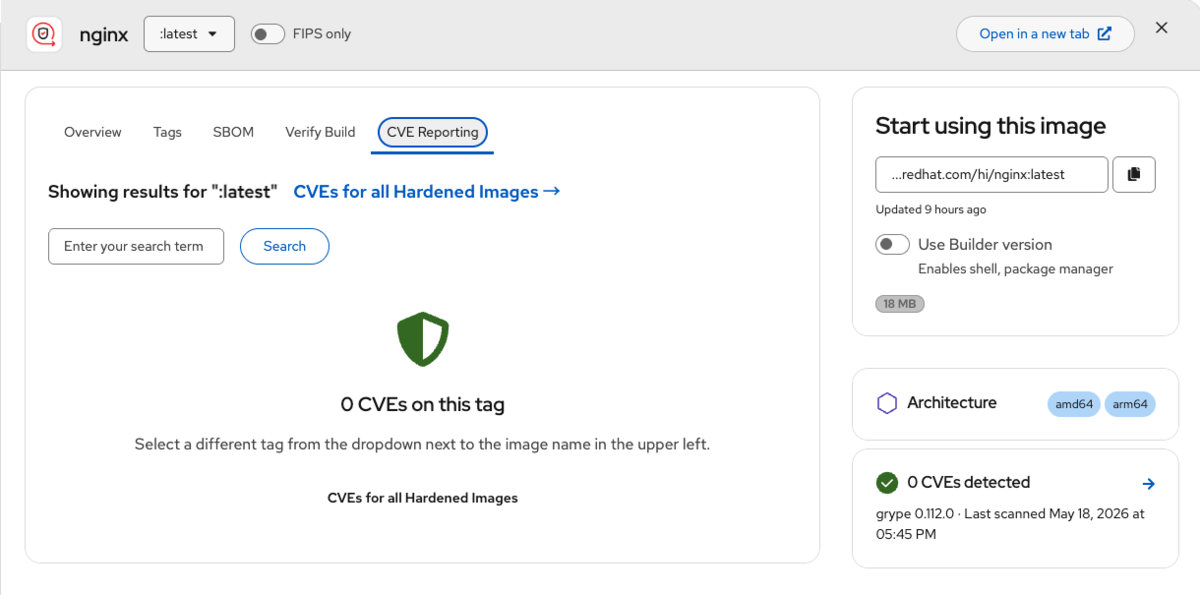Copy the image pull URL
The height and width of the screenshot is (595, 1200).
coord(1133,174)
